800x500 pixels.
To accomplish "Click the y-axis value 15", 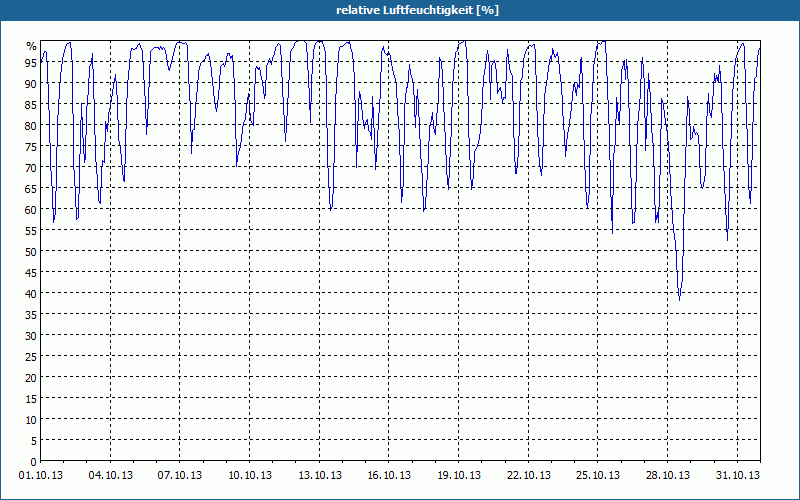I will click(x=31, y=398).
